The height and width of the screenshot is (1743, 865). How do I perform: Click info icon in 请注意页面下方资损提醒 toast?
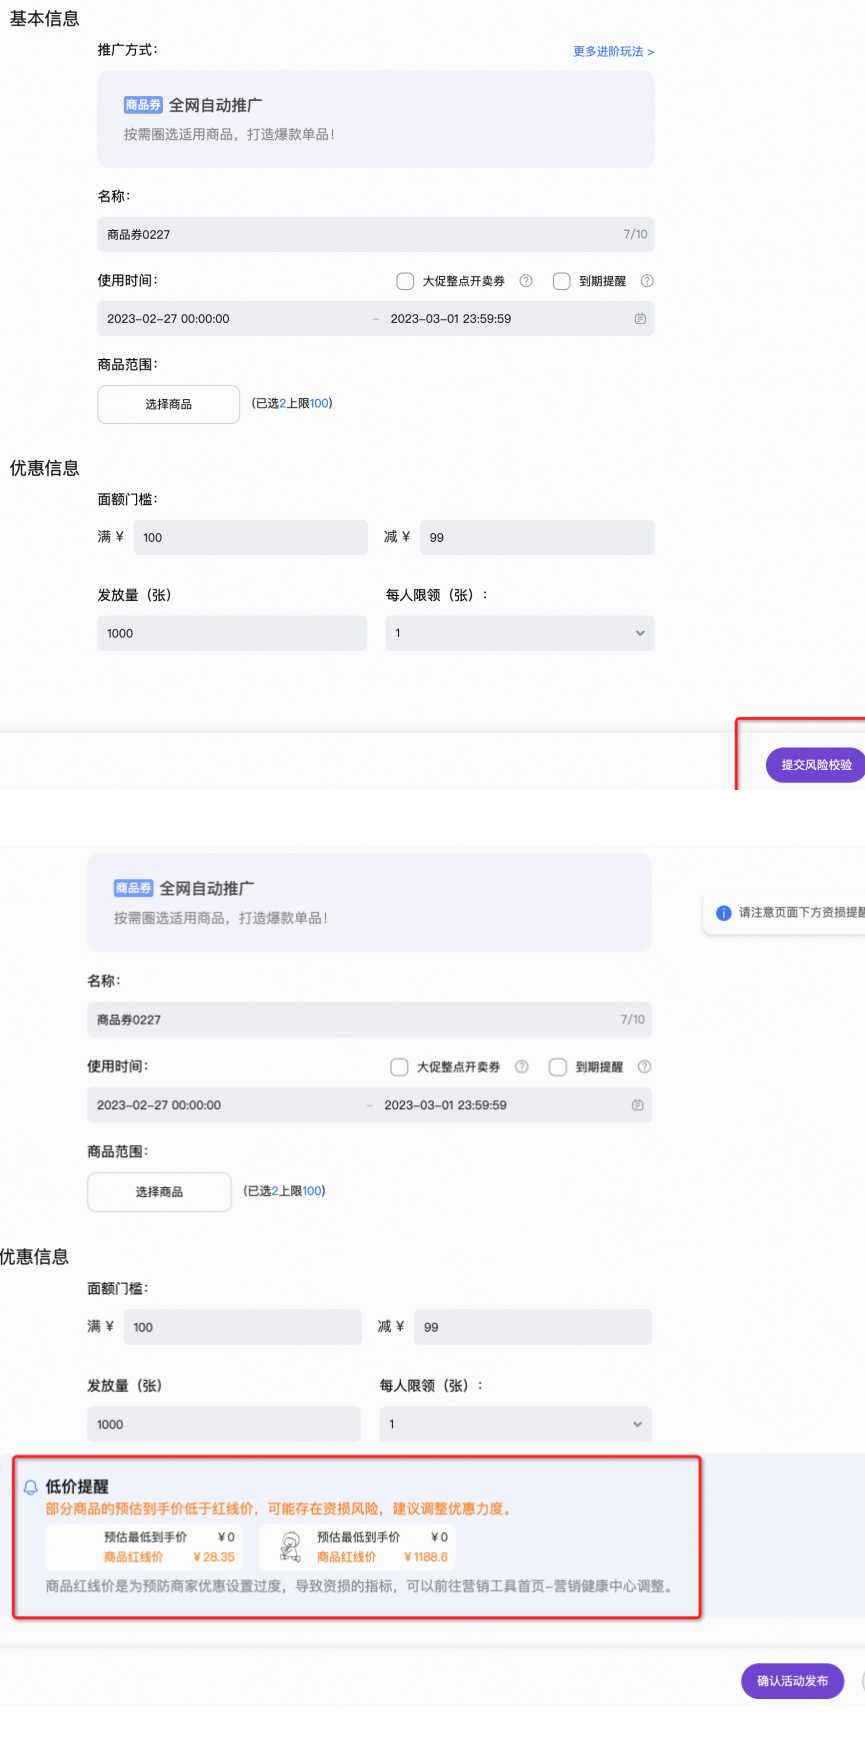724,913
